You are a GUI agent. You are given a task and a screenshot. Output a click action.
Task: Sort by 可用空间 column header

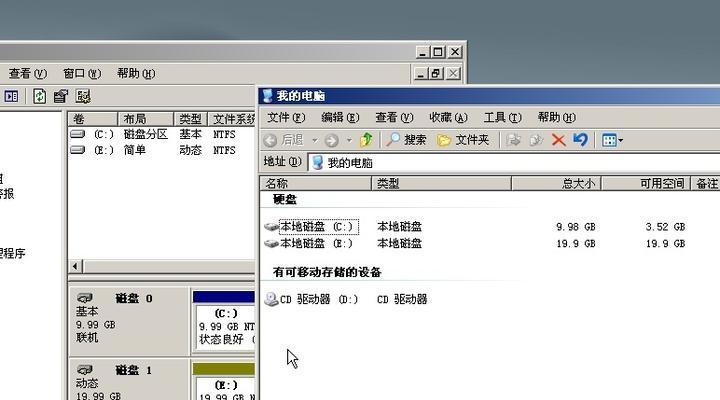coord(646,184)
